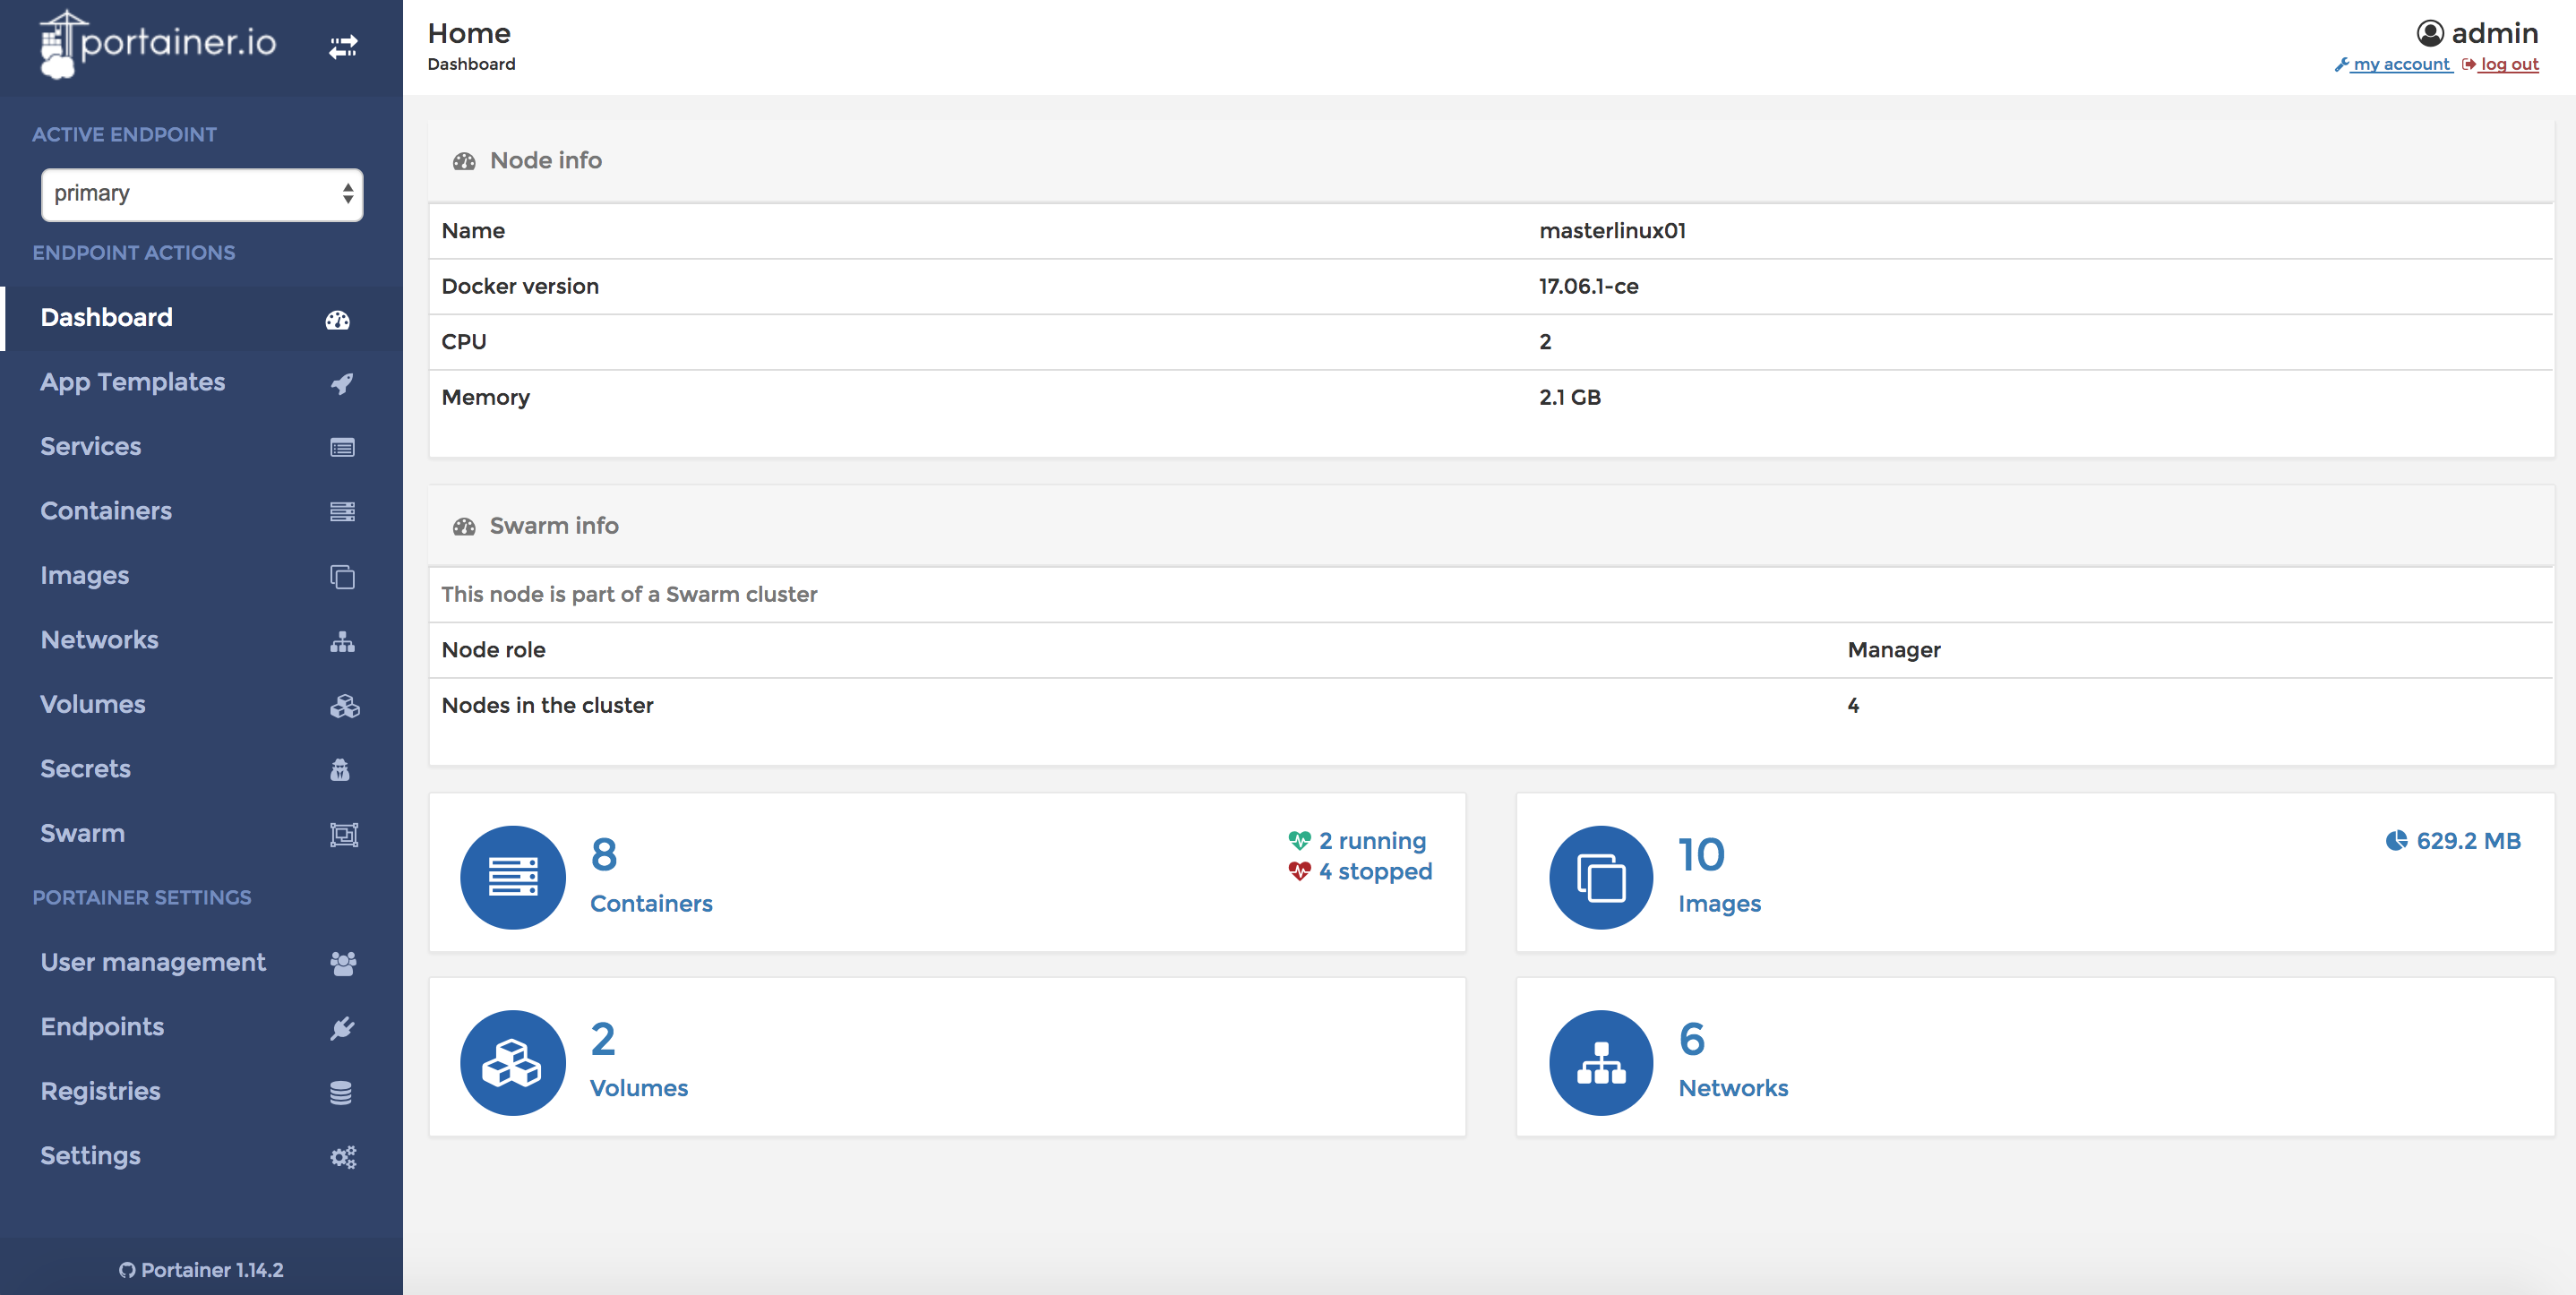Screen dimensions: 2576x1295
Task: Go to User management page
Action: coord(153,962)
